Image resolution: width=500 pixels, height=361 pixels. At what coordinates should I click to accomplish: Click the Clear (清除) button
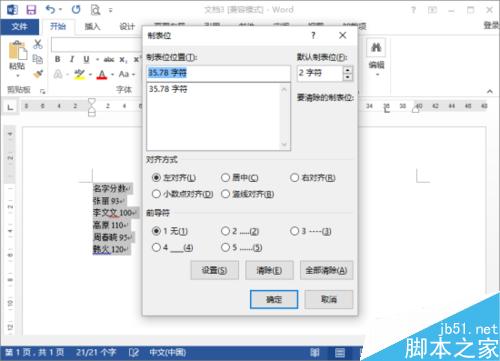(x=269, y=270)
